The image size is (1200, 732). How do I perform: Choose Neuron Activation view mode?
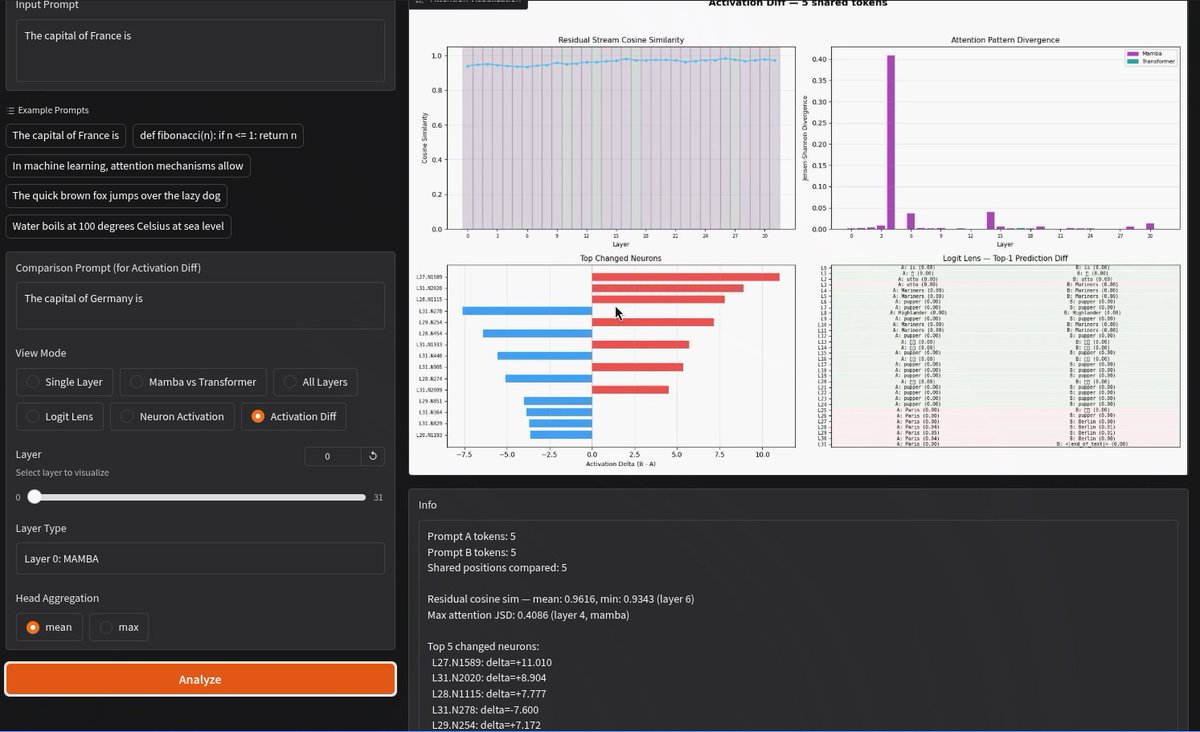coord(172,416)
